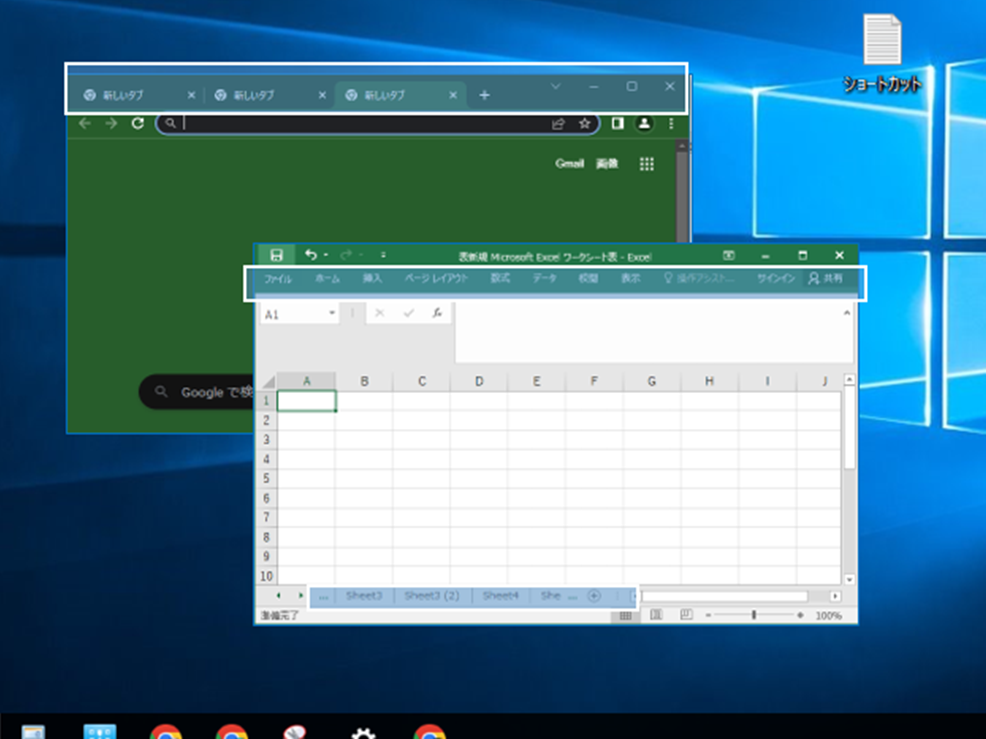Add a new sheet with the plus icon

(x=594, y=596)
